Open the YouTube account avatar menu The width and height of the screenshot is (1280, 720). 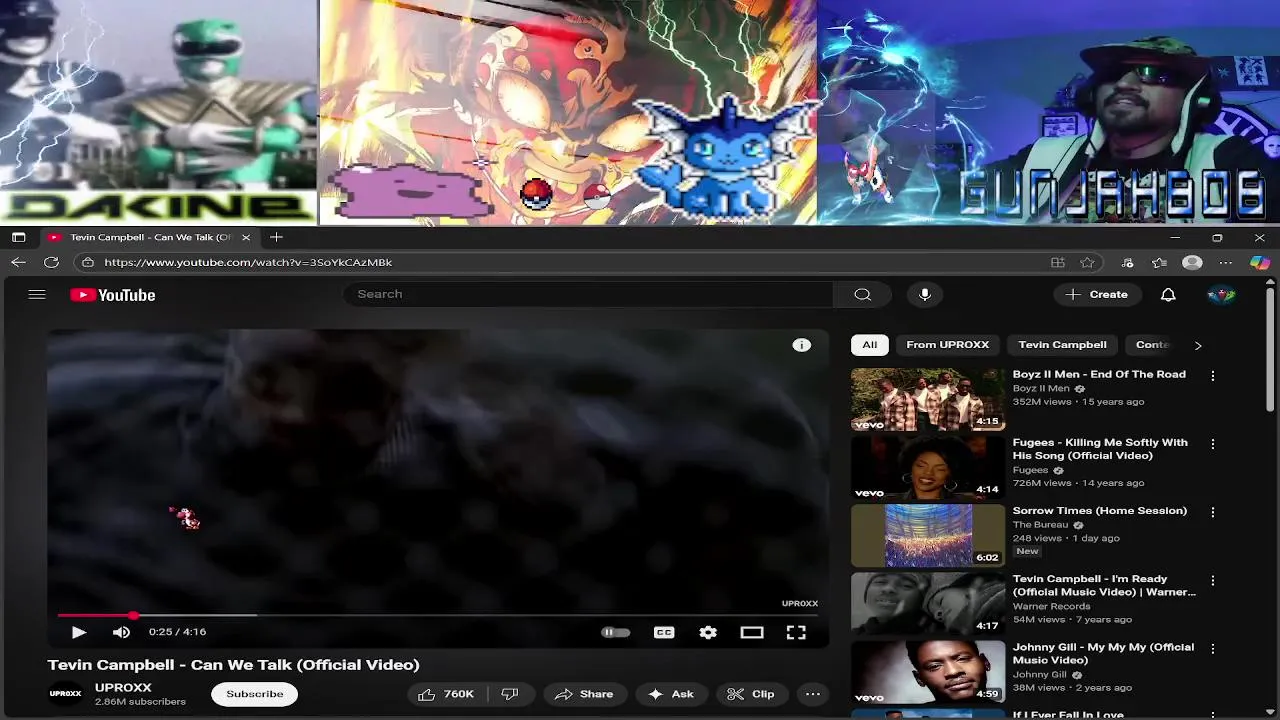pos(1221,295)
